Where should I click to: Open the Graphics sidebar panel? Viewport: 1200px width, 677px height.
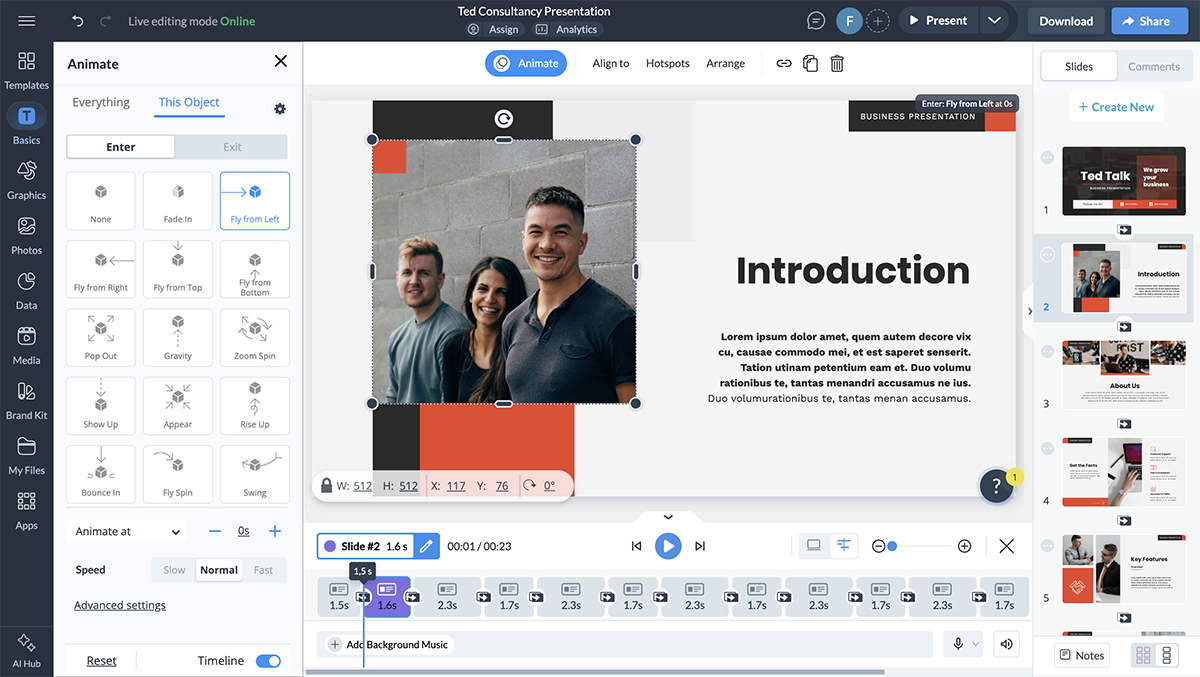[x=27, y=181]
